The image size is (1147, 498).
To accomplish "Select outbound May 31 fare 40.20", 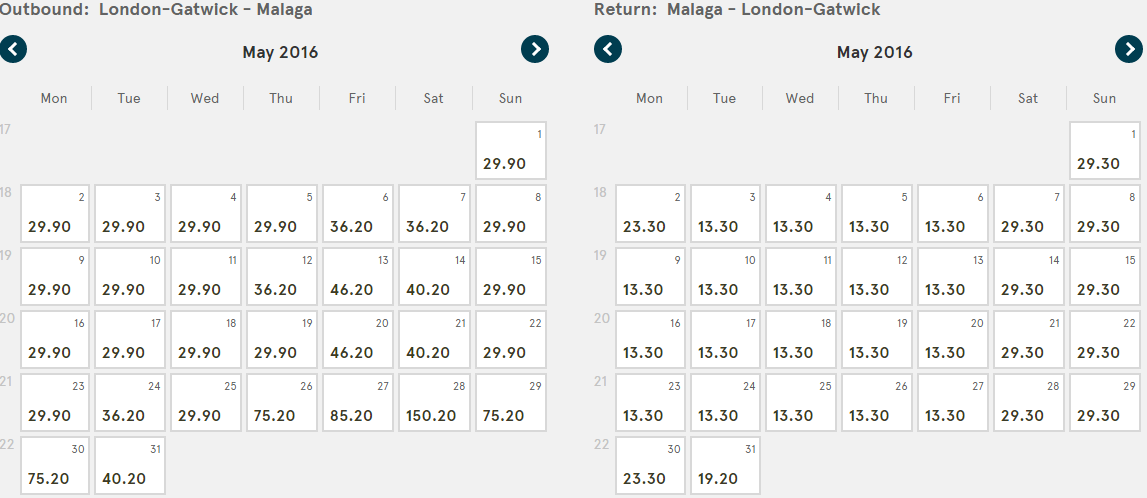I will point(130,465).
